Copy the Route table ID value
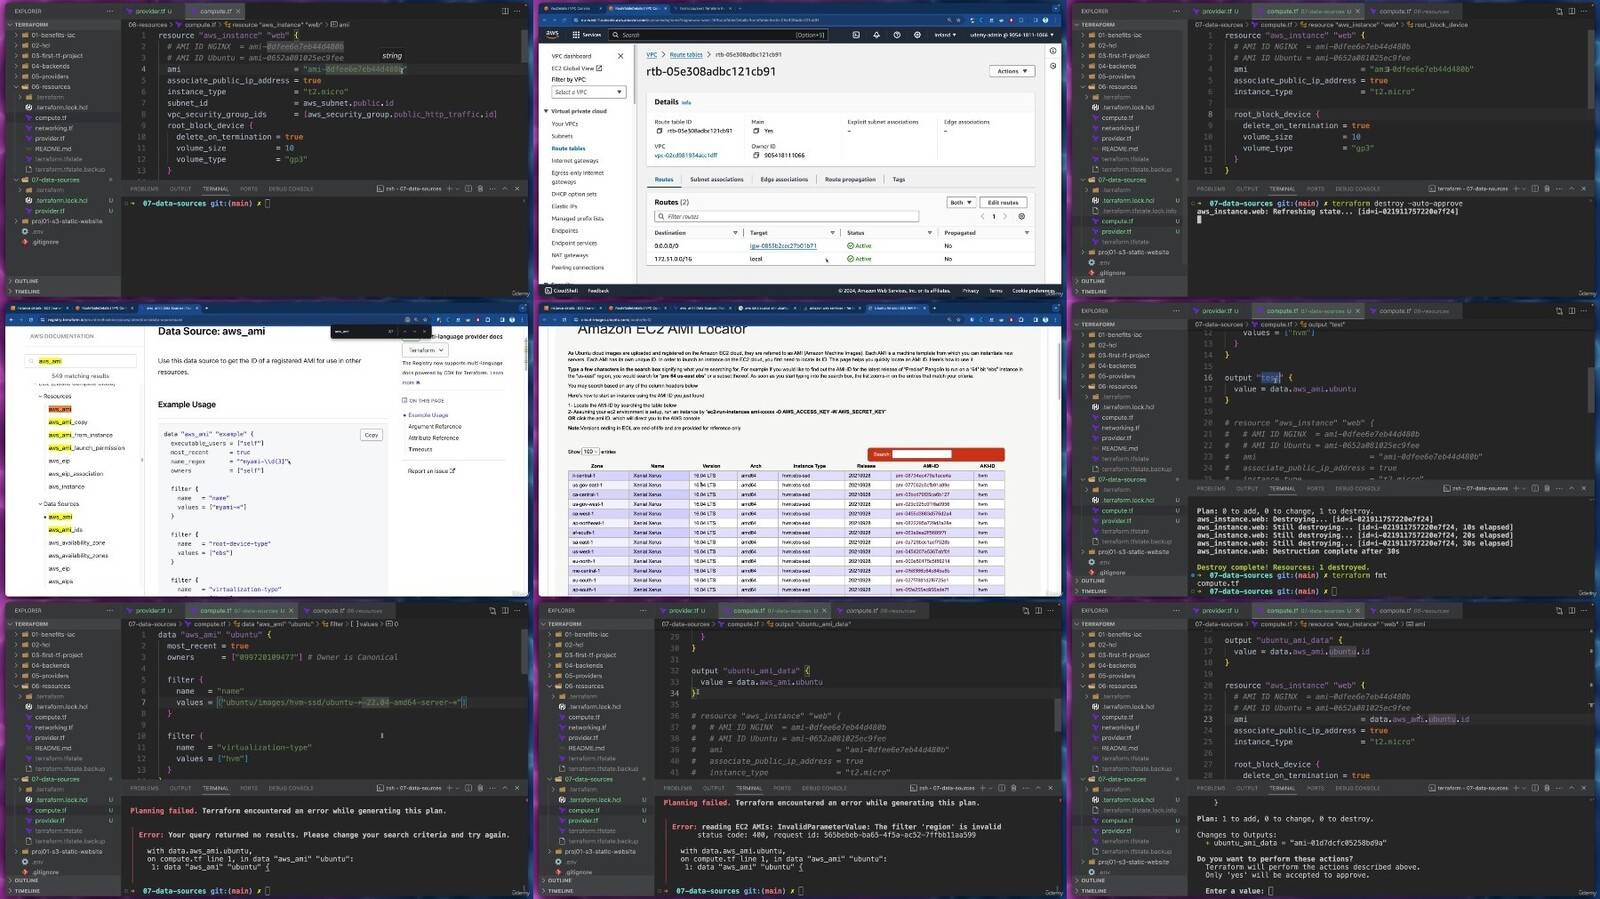Screen dimensions: 1600x899 click(x=659, y=131)
